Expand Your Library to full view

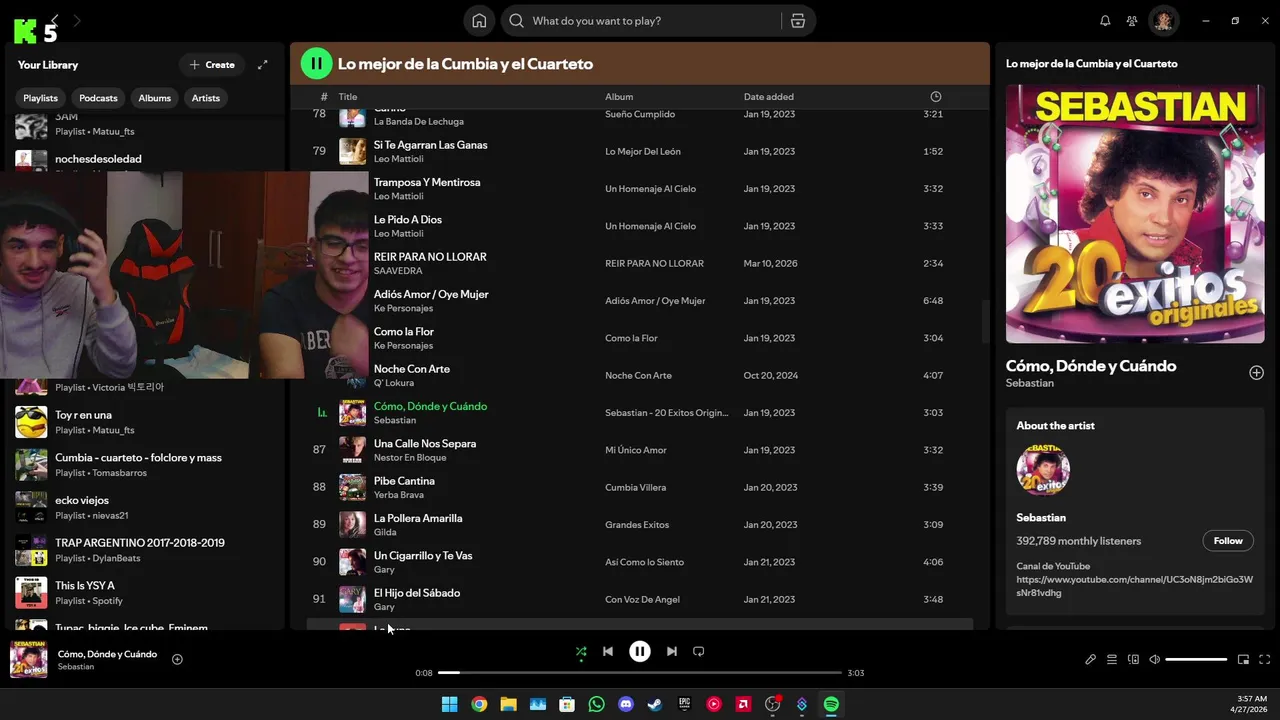tap(263, 65)
